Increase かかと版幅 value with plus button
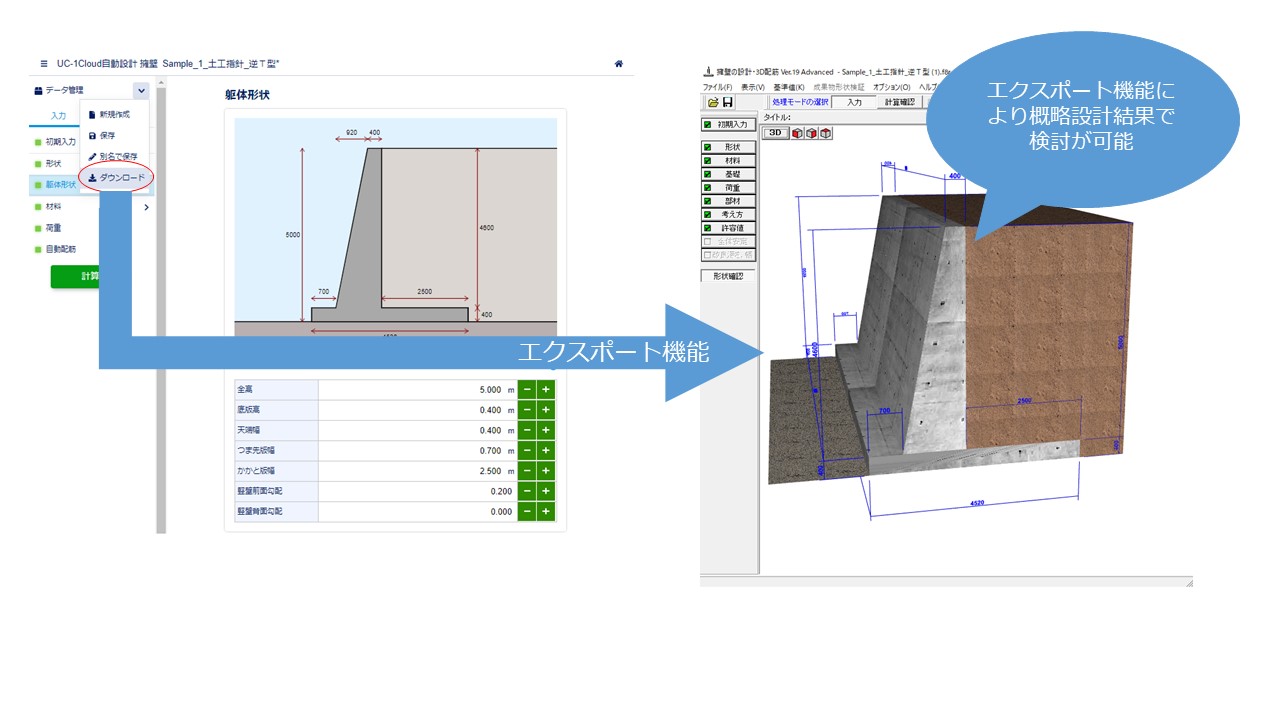This screenshot has width=1280, height=720. pyautogui.click(x=546, y=471)
